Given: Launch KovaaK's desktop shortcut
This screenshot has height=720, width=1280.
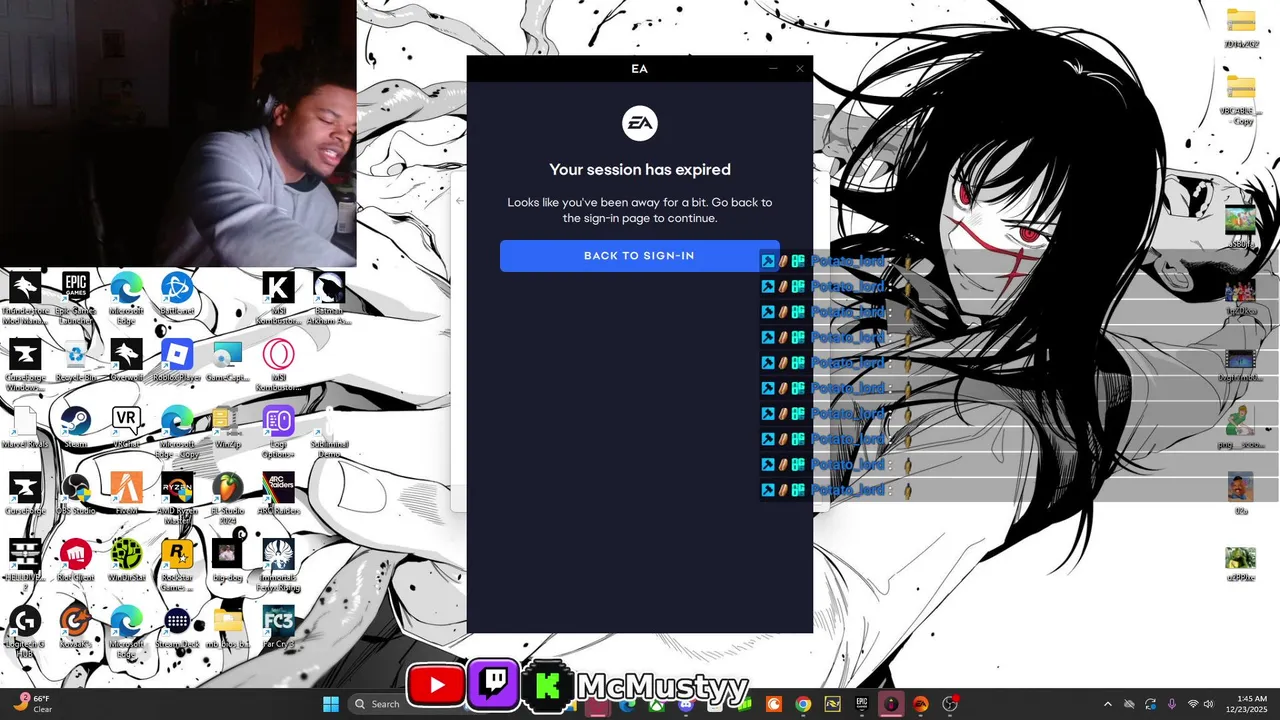Looking at the screenshot, I should 76,627.
